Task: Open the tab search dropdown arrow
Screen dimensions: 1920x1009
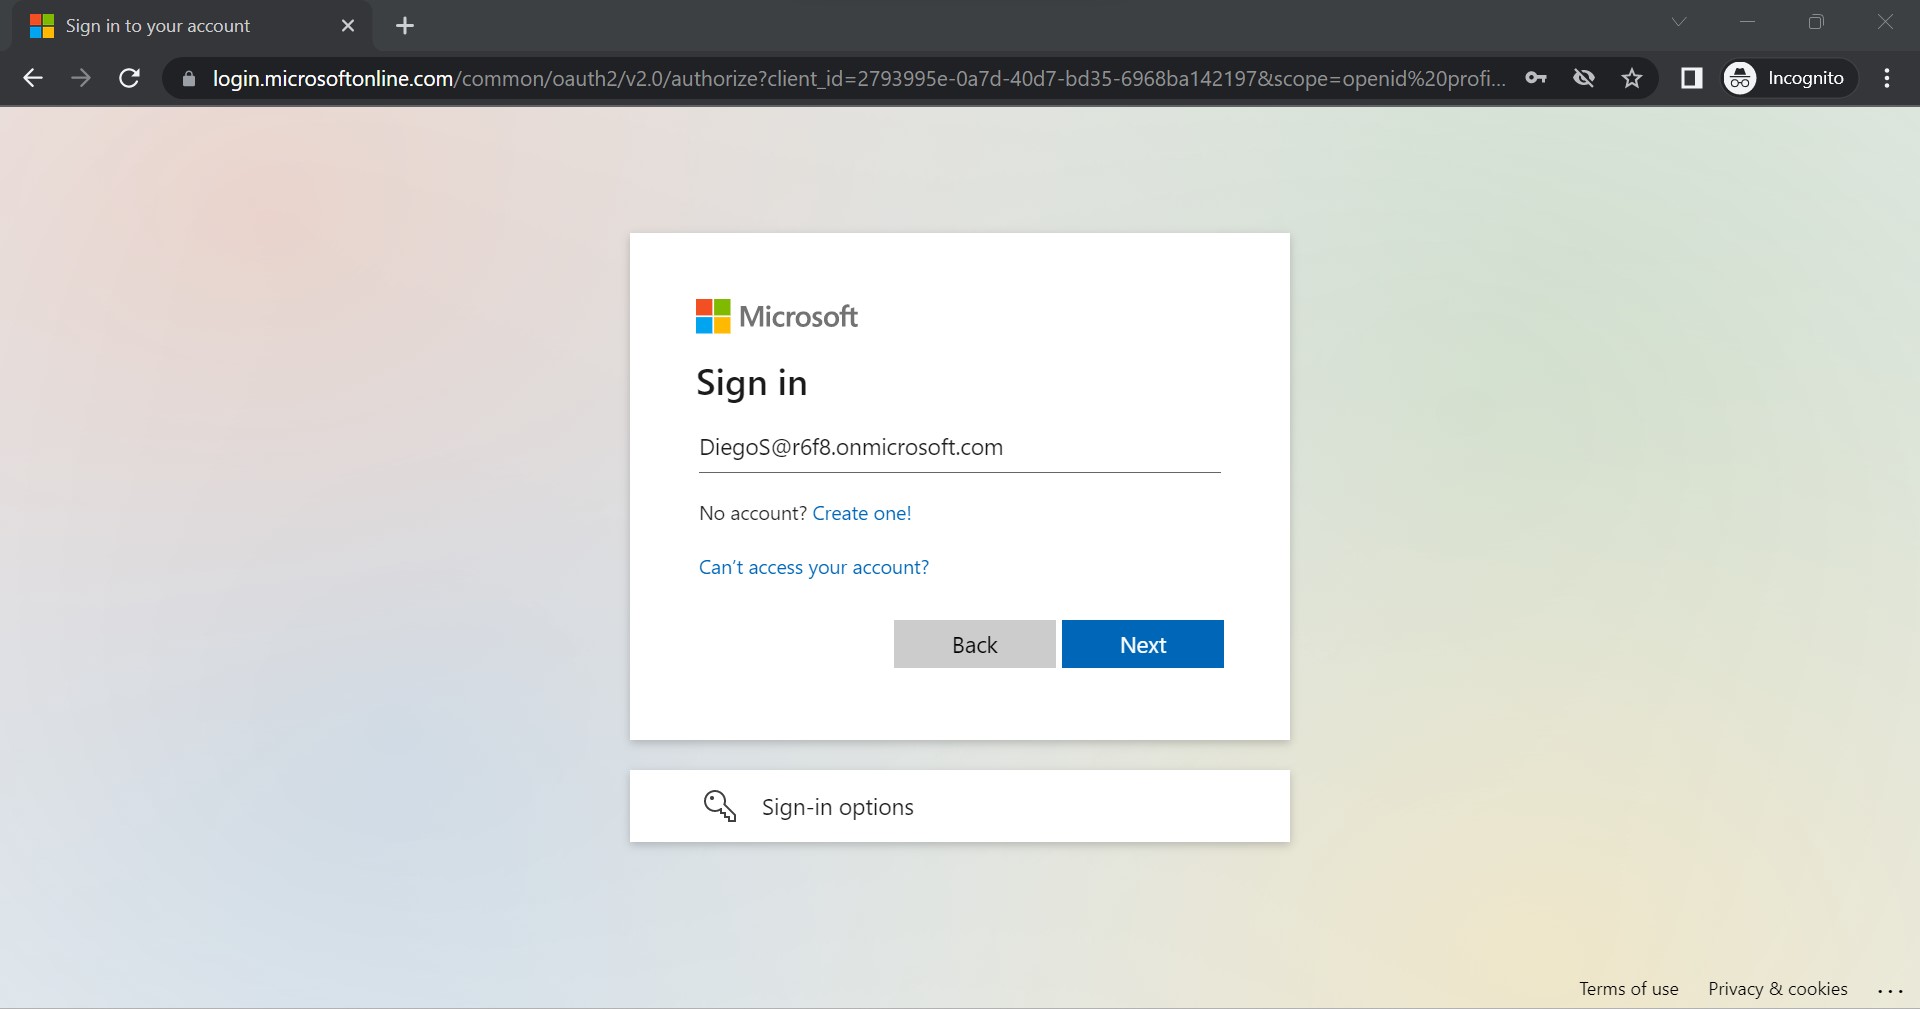Action: click(1679, 22)
